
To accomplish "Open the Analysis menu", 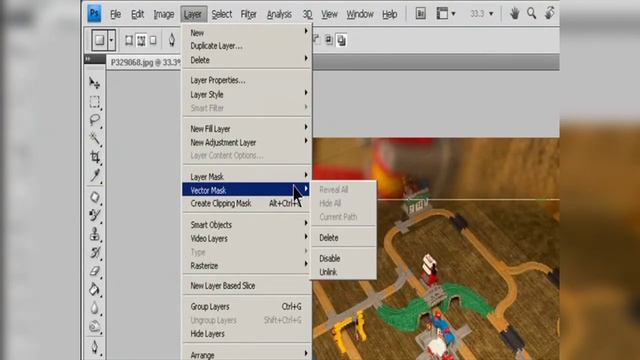I will [279, 14].
